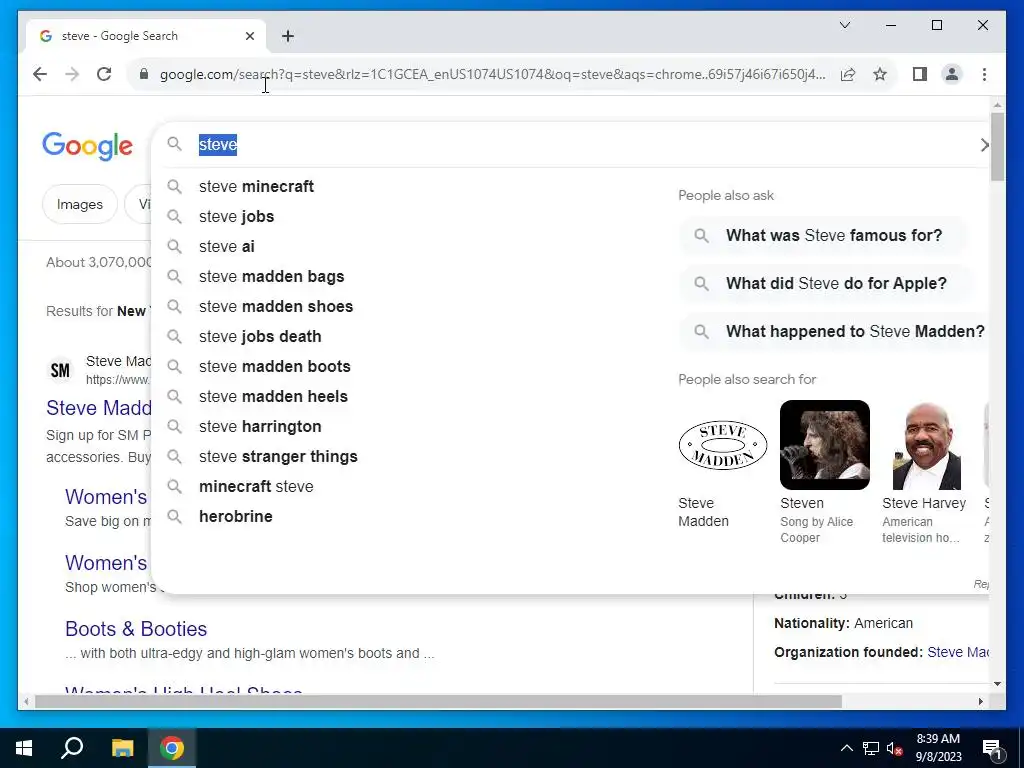Reload the Google search page
This screenshot has height=768, width=1024.
tap(104, 74)
